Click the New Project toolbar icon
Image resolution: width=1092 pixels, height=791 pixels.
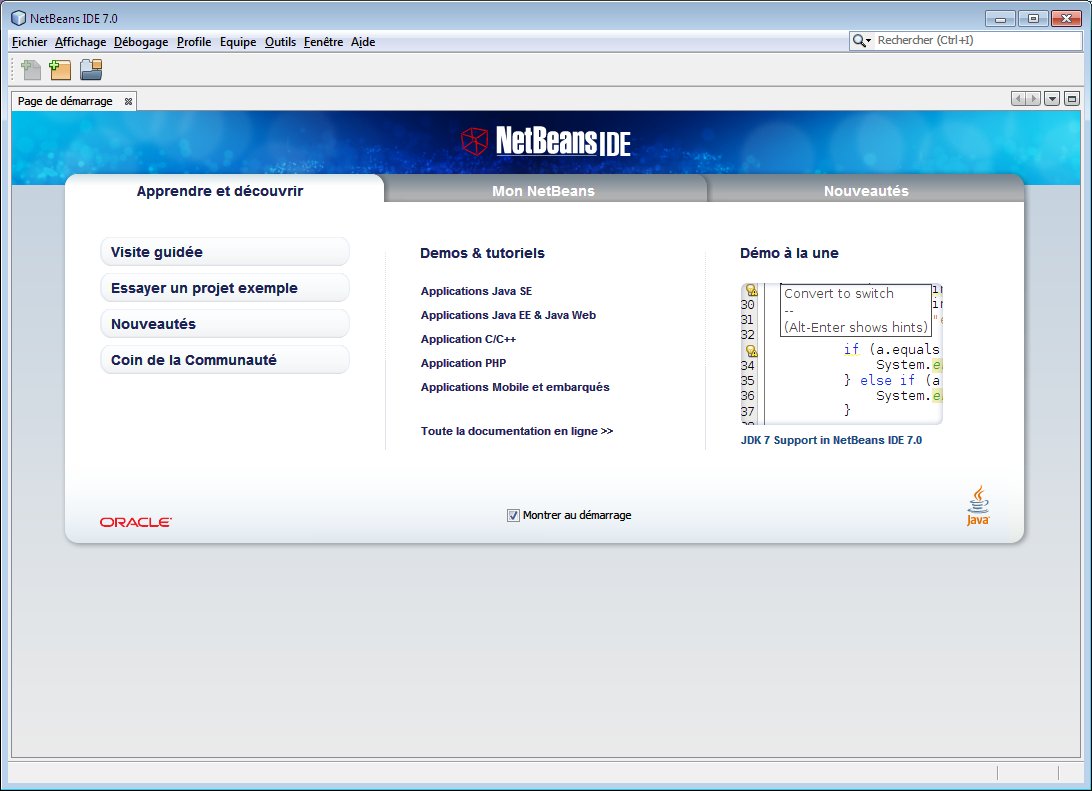pyautogui.click(x=61, y=70)
